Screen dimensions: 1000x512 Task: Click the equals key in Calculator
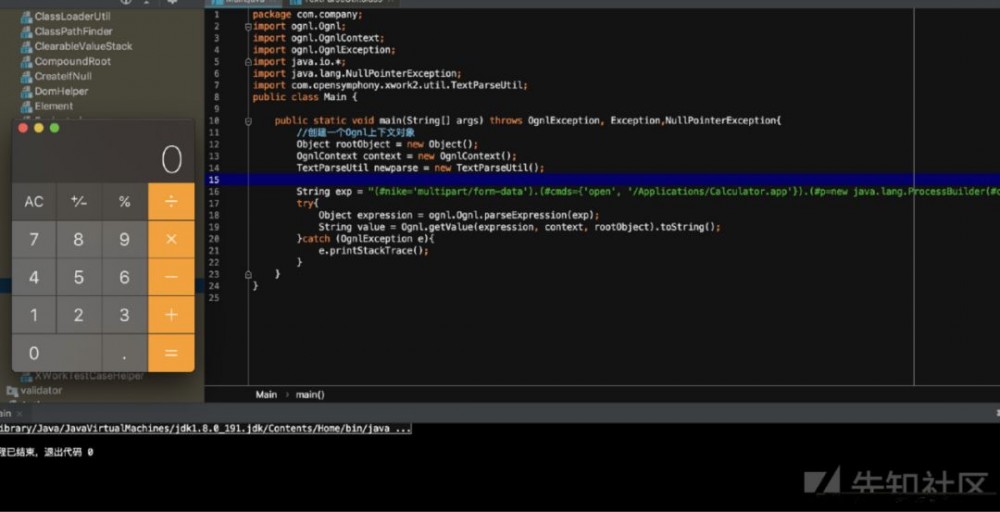point(171,353)
